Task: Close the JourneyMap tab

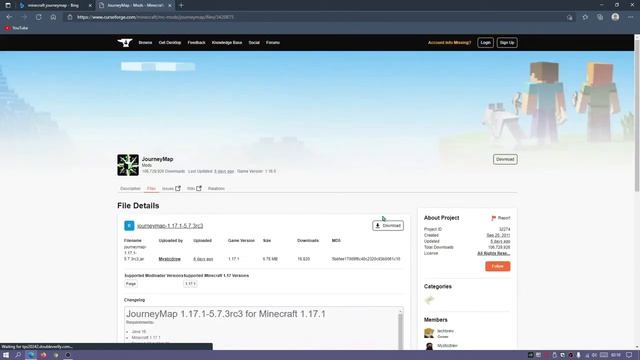Action: (x=170, y=5)
